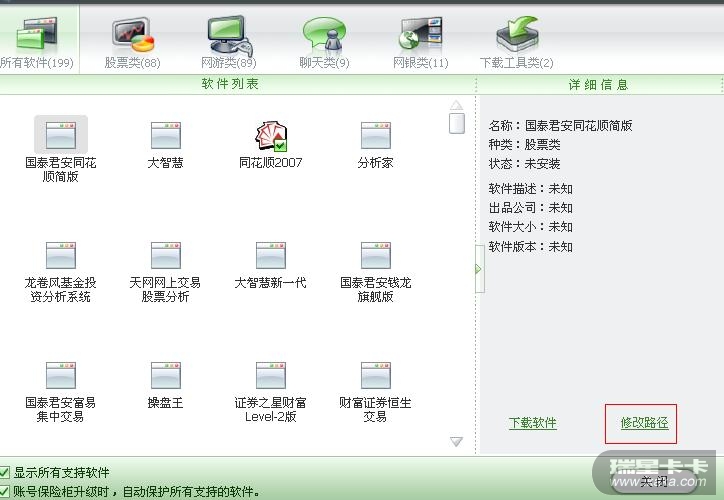The width and height of the screenshot is (724, 500).
Task: Click the 修改路径 link
Action: click(x=644, y=423)
